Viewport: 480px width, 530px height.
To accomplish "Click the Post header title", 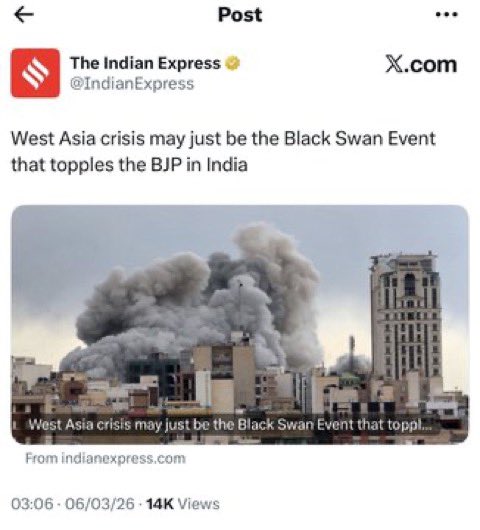I will [x=240, y=15].
